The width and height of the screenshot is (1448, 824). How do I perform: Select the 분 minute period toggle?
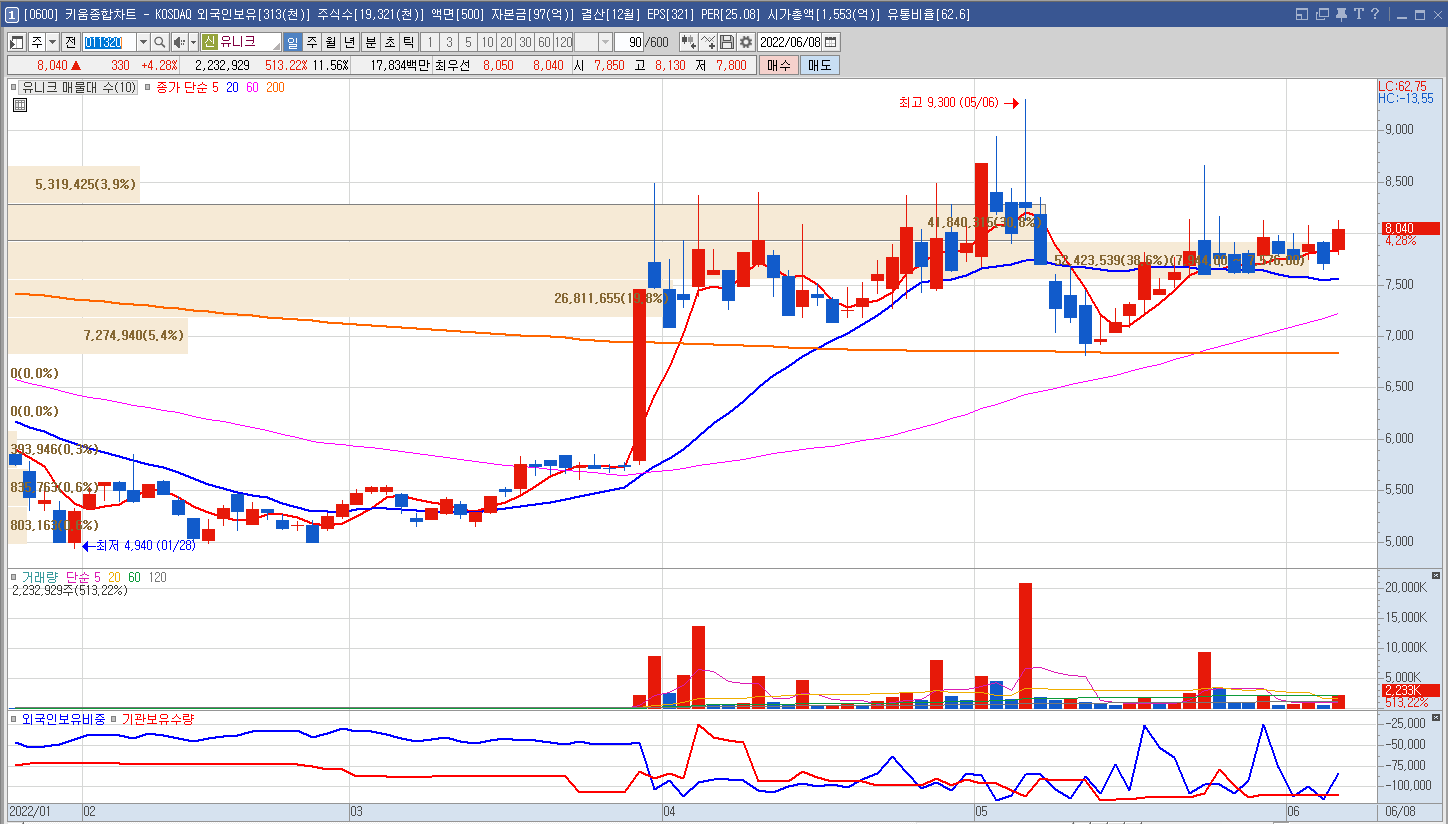tap(370, 42)
